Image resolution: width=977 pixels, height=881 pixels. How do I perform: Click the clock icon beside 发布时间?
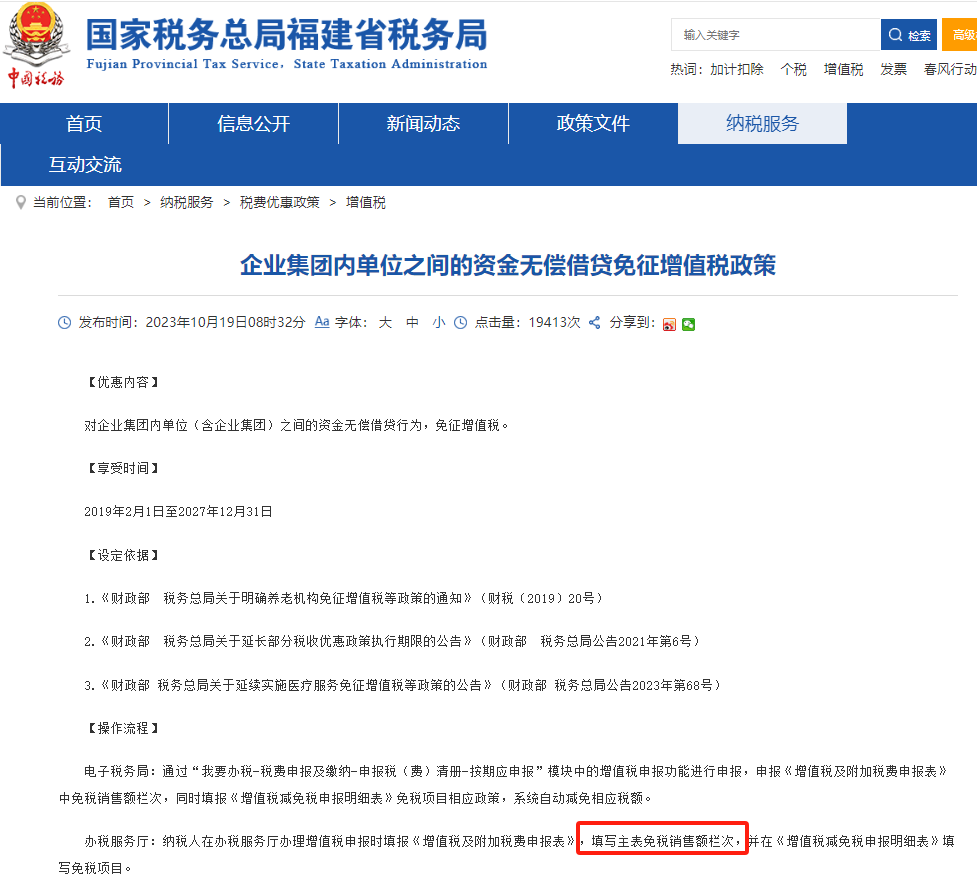tap(63, 322)
